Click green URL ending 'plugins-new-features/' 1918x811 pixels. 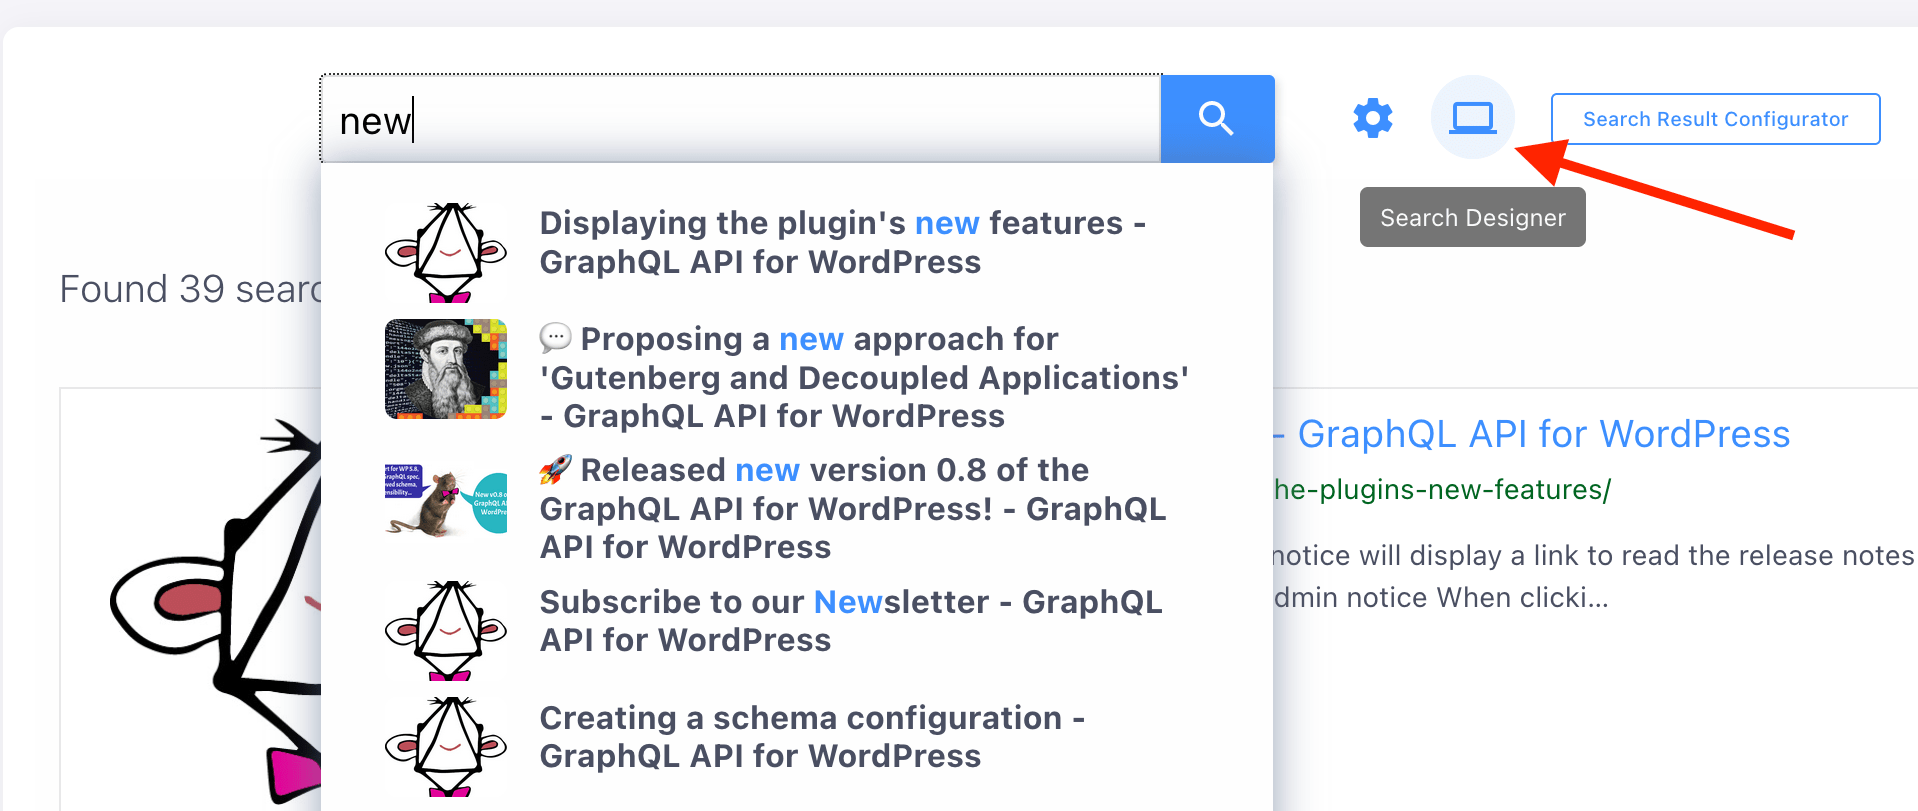(x=1442, y=490)
